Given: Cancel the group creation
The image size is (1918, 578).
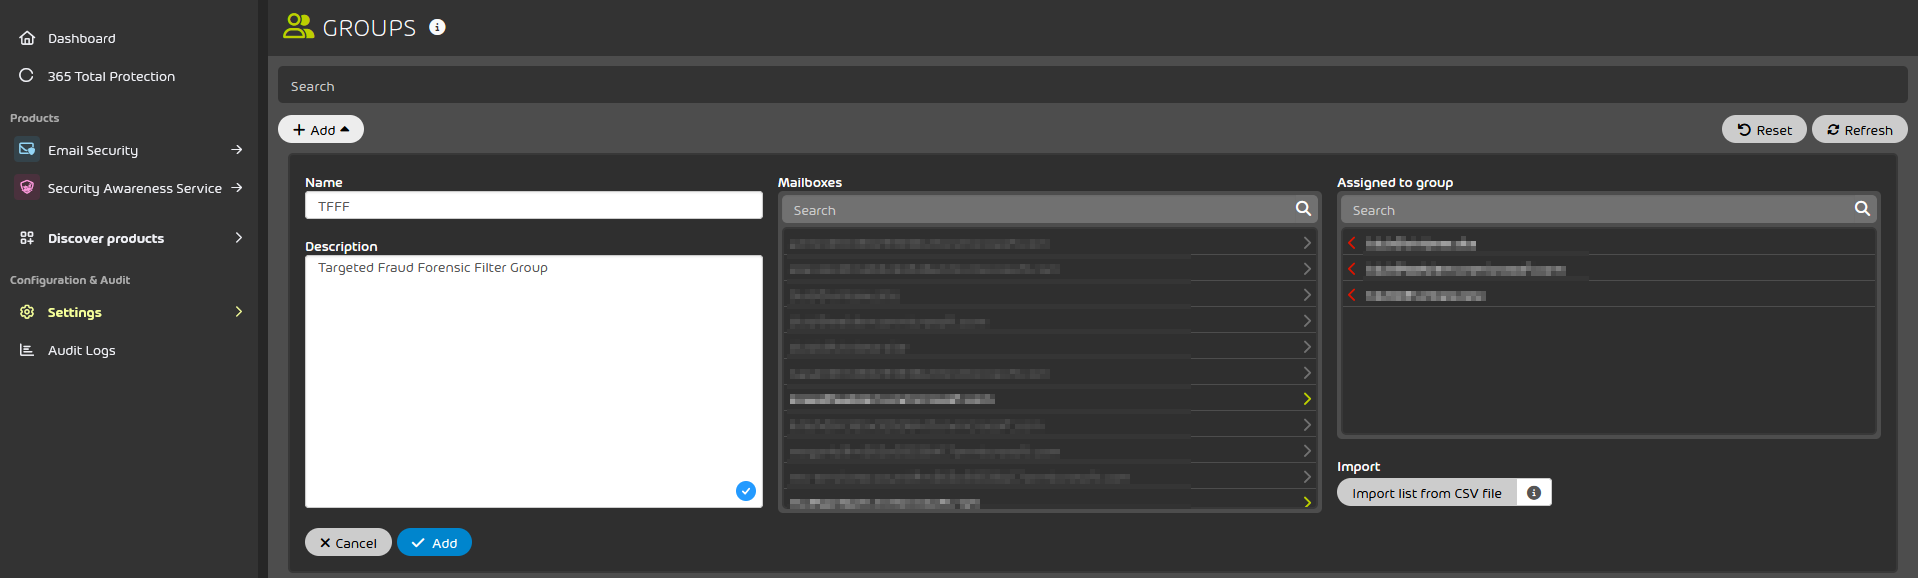Looking at the screenshot, I should pyautogui.click(x=348, y=543).
